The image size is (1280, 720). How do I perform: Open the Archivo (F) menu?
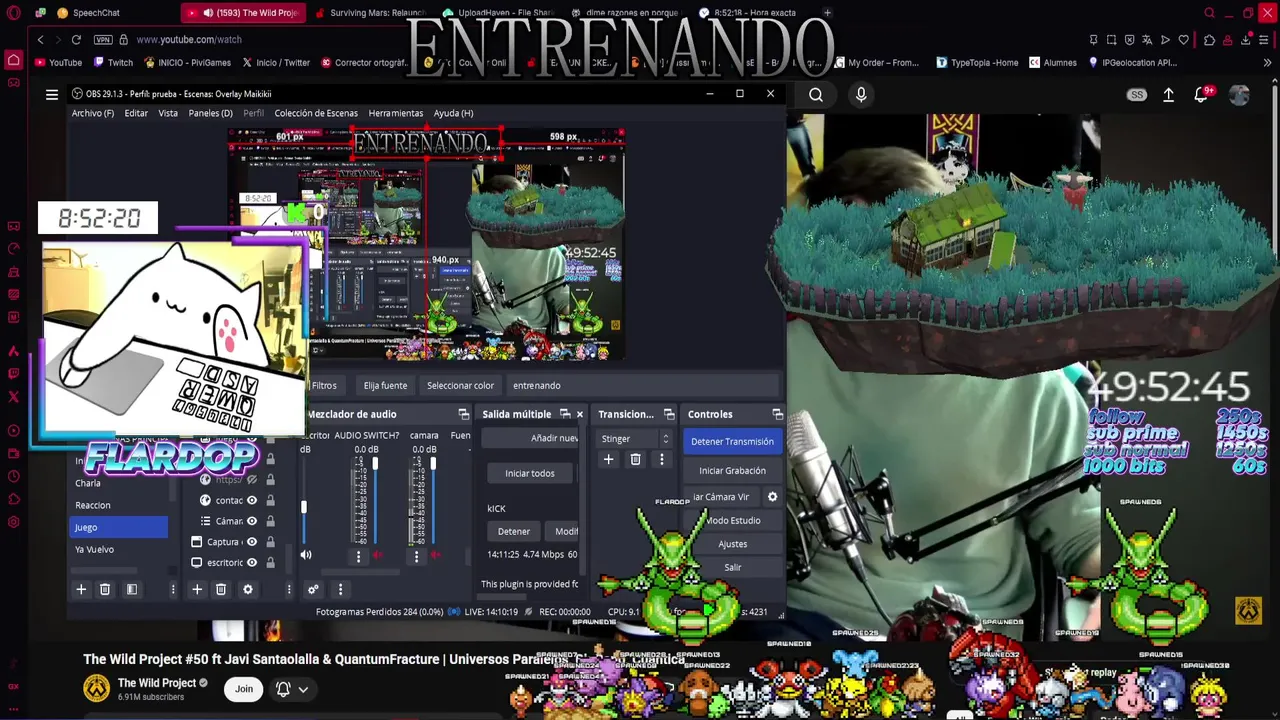92,113
